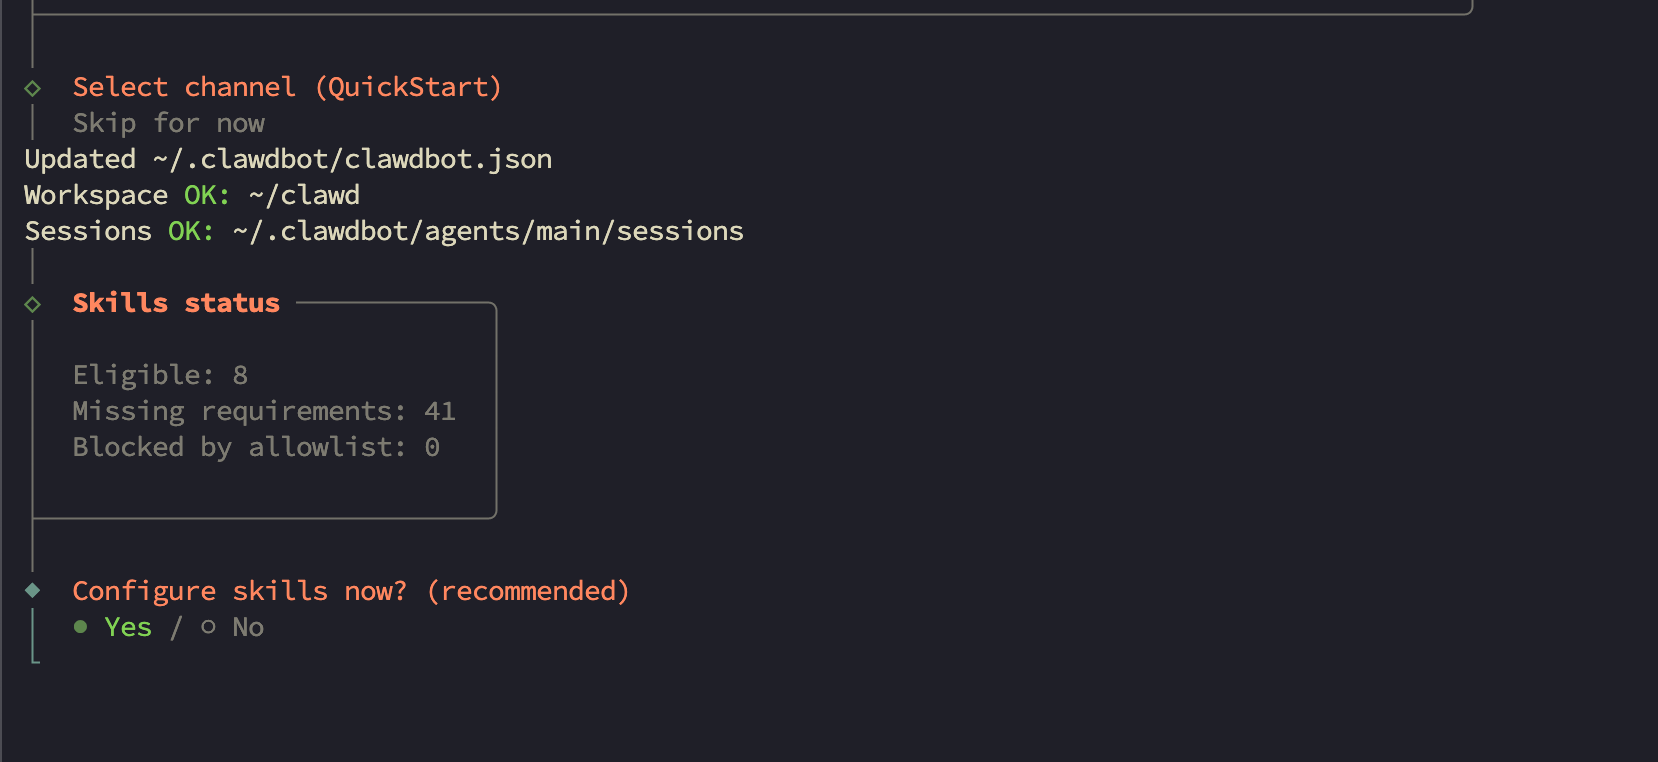Click the Eligible: 8 line
The width and height of the screenshot is (1658, 762).
pyautogui.click(x=160, y=375)
